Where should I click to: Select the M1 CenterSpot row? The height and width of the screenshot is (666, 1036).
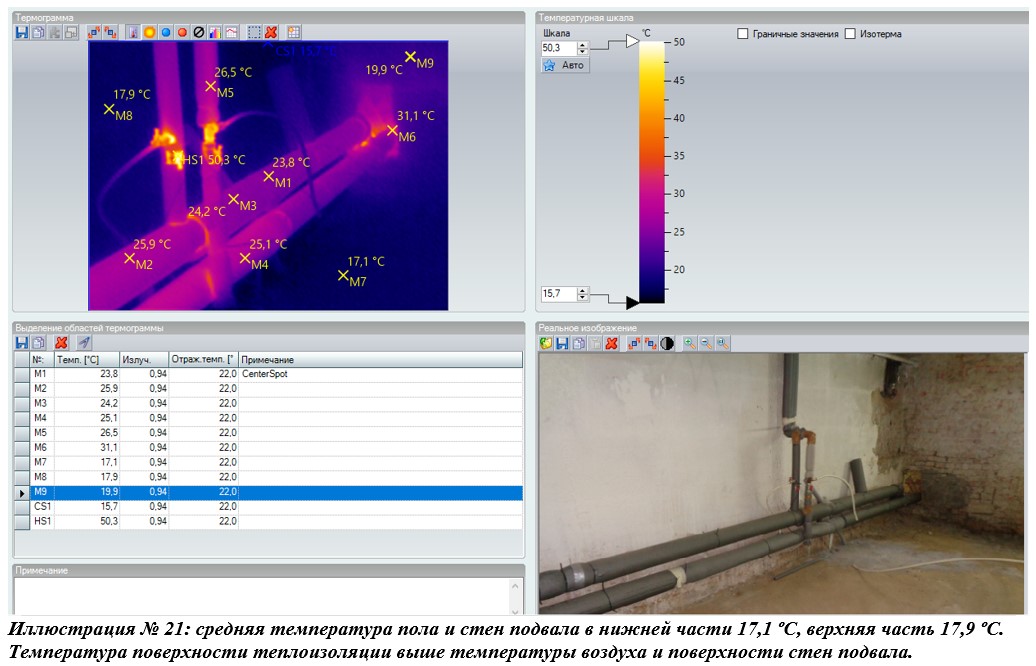268,374
